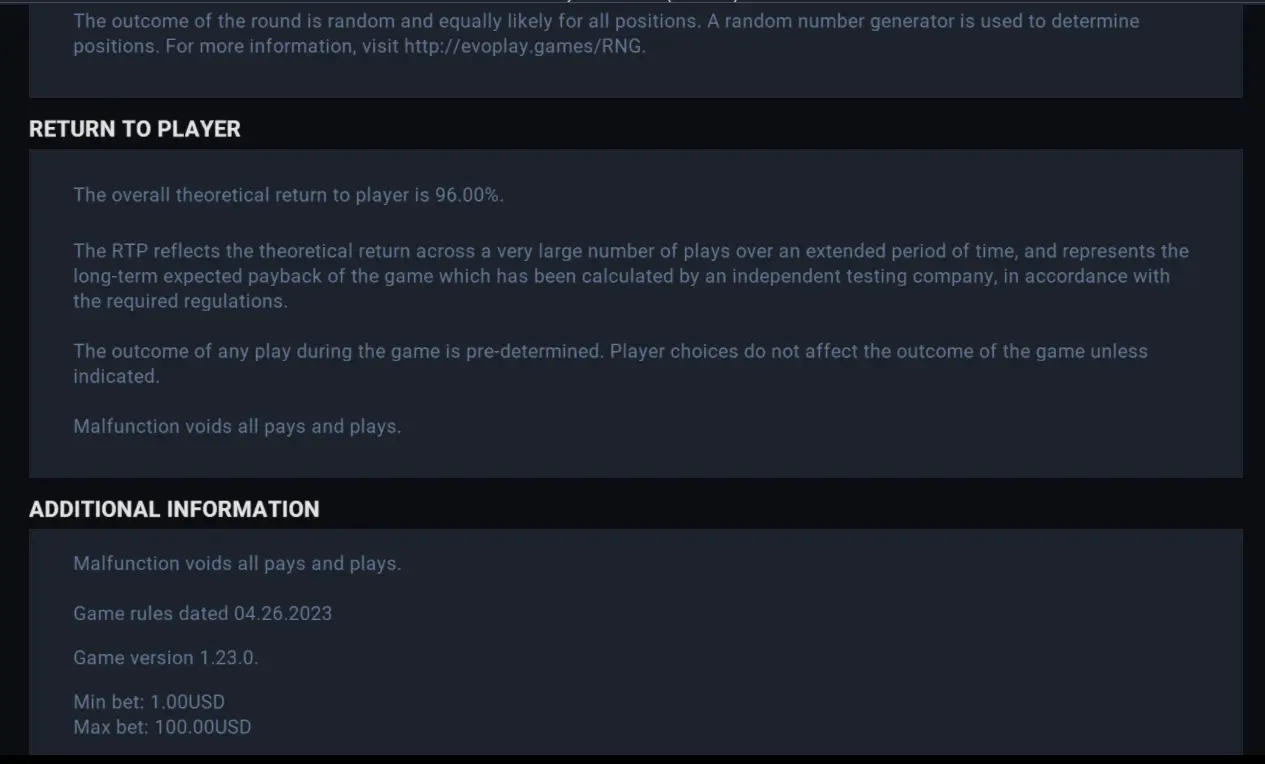The width and height of the screenshot is (1265, 764).
Task: Click 'Malfunction voids' line under Return to Player
Action: pos(237,426)
